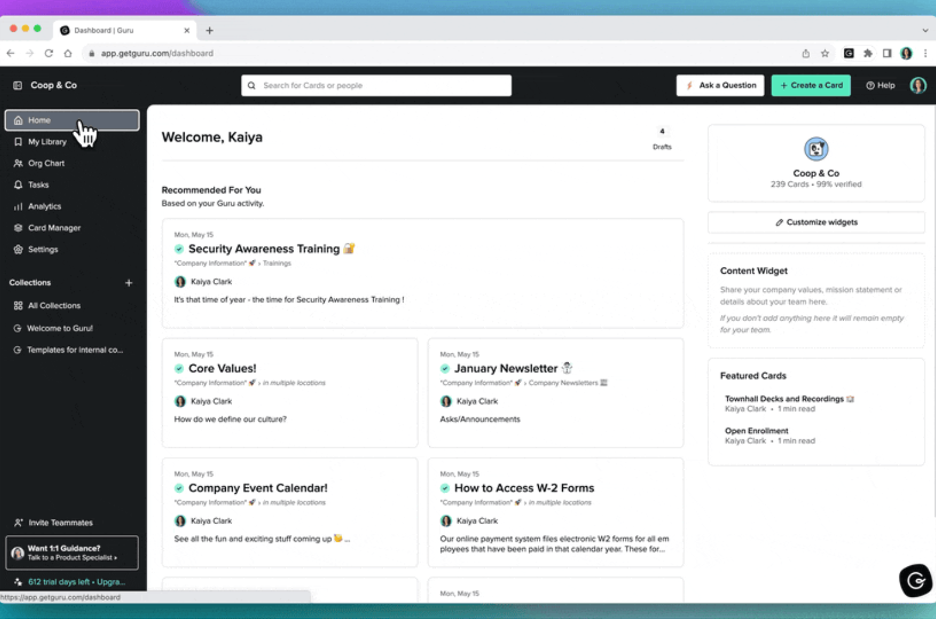The width and height of the screenshot is (936, 624).
Task: Bookmark page with the star icon
Action: 825,53
